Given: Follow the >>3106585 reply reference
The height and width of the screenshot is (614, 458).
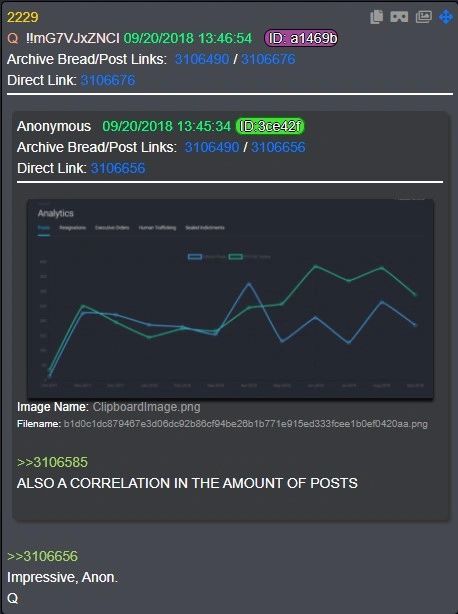Looking at the screenshot, I should pos(52,462).
